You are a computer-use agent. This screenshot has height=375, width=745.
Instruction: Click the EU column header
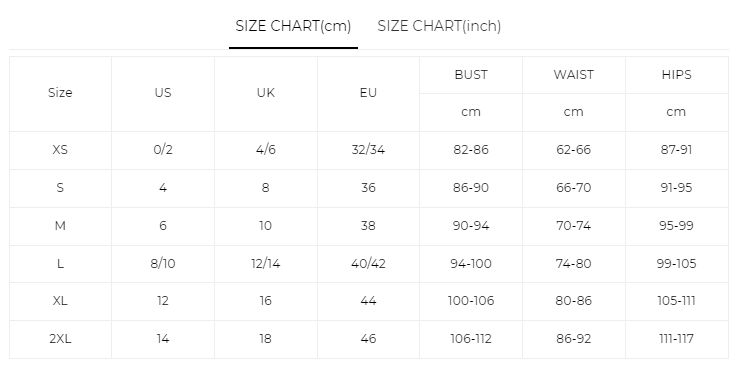(368, 93)
